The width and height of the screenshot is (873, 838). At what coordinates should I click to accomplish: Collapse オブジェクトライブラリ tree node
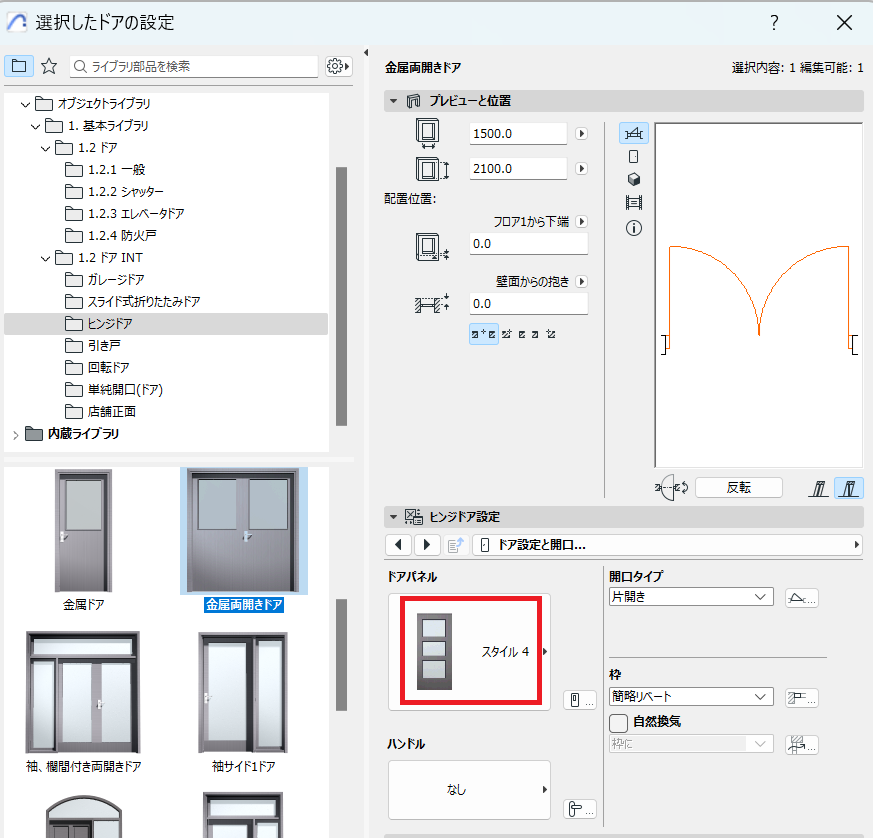[x=25, y=104]
